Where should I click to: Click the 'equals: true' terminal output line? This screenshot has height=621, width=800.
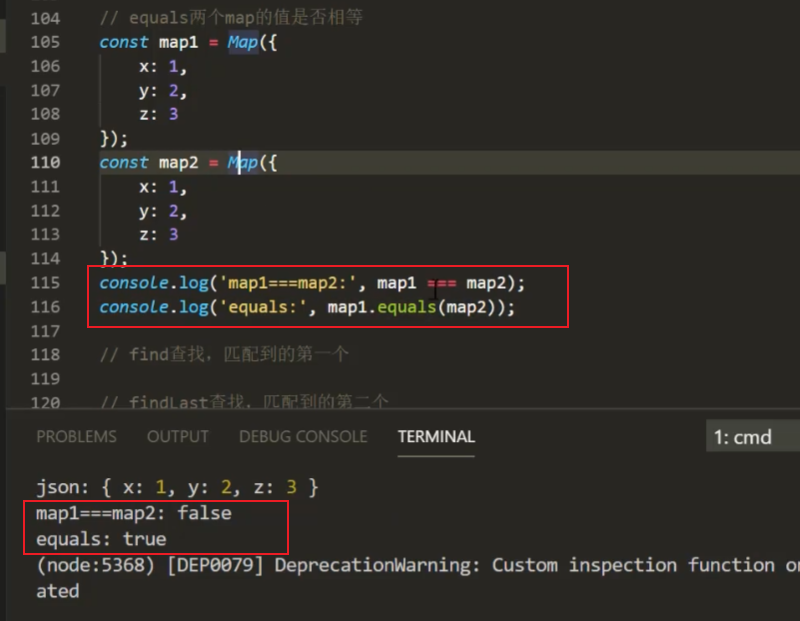click(101, 539)
